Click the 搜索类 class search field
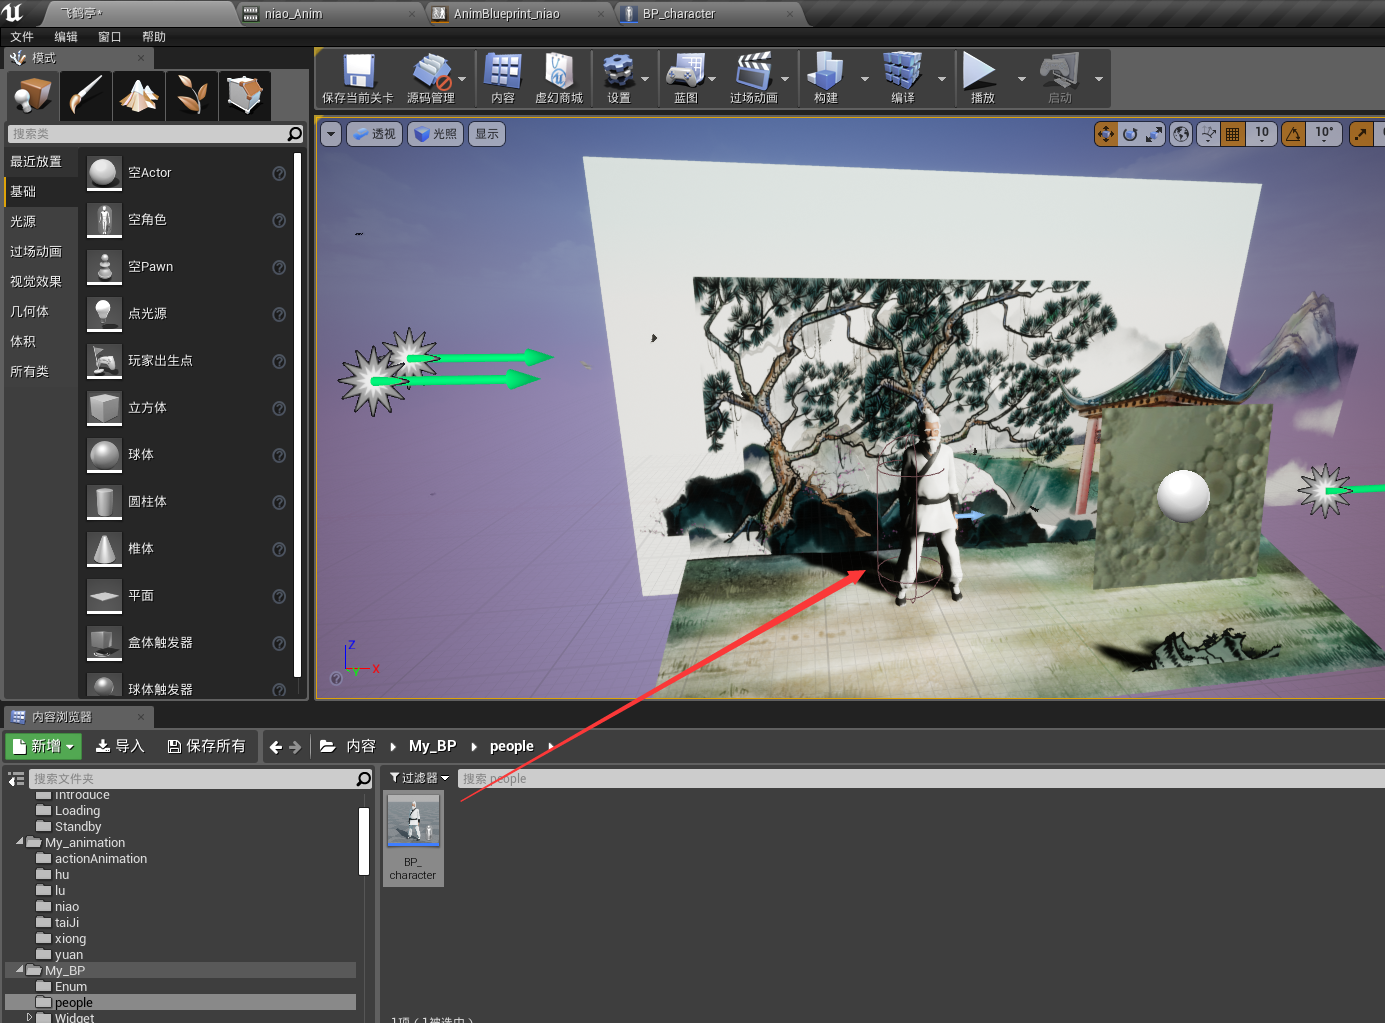The image size is (1385, 1023). coord(155,134)
